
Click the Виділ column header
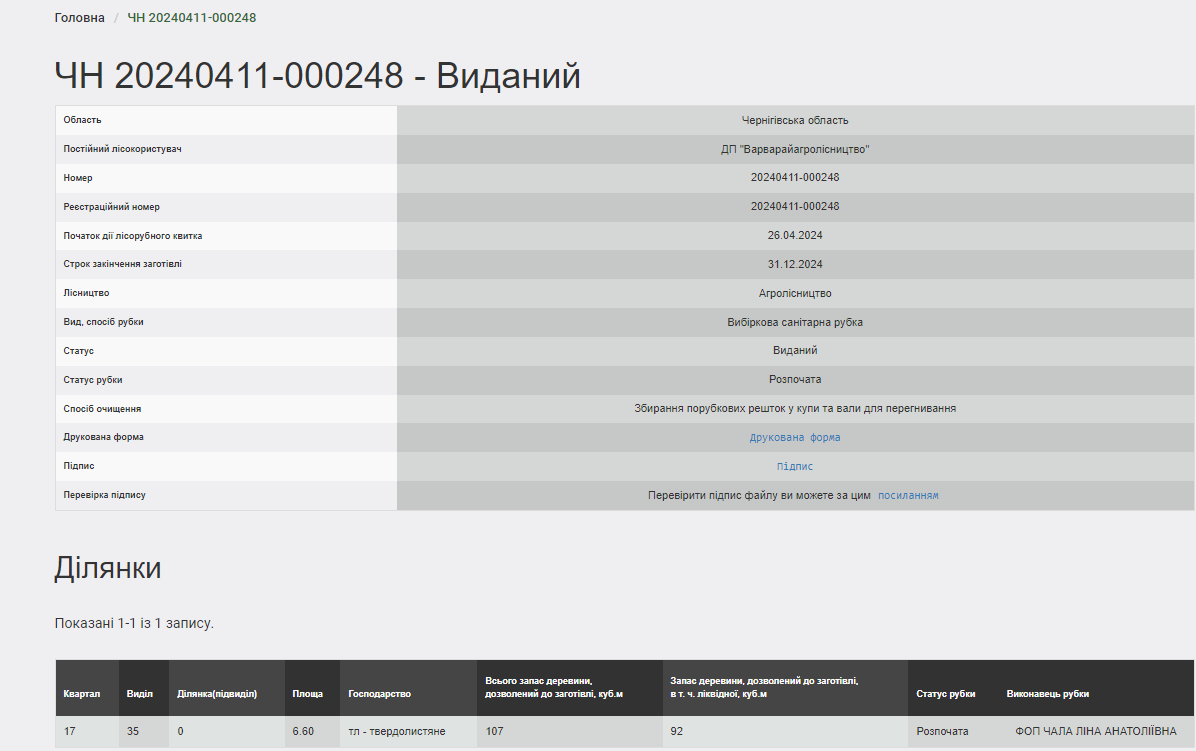point(139,694)
